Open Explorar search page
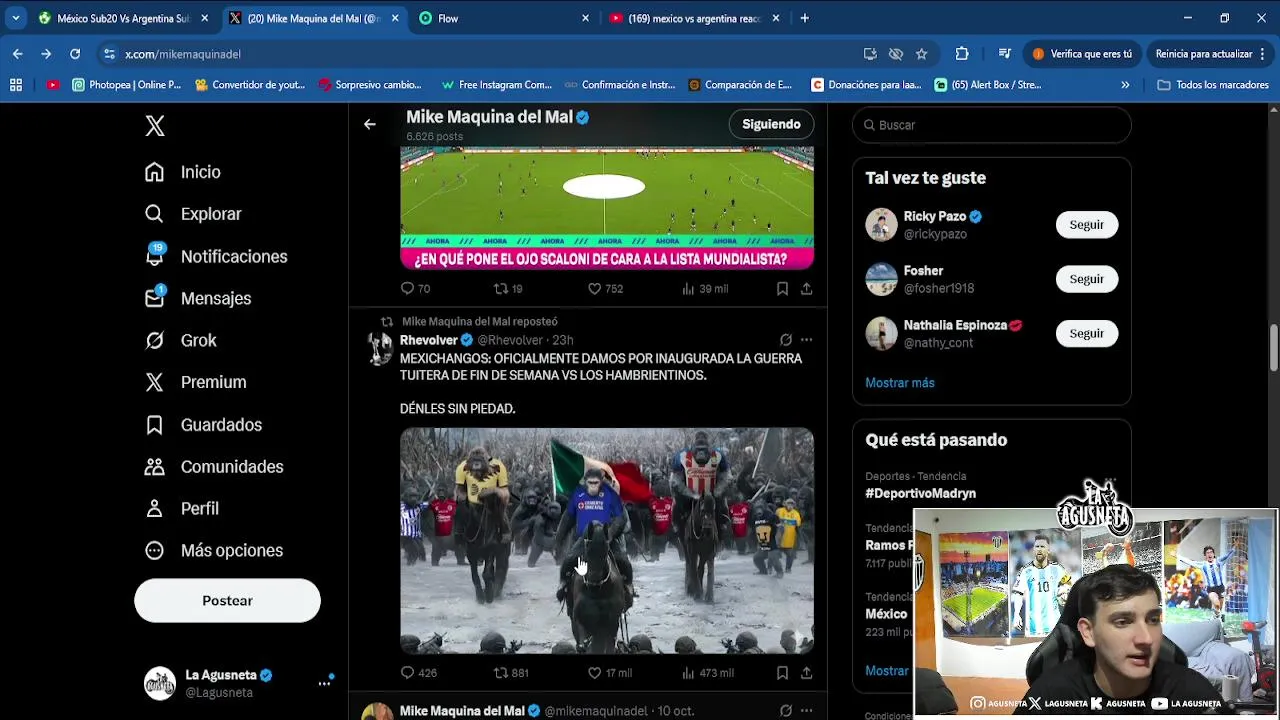1280x720 pixels. [192, 214]
